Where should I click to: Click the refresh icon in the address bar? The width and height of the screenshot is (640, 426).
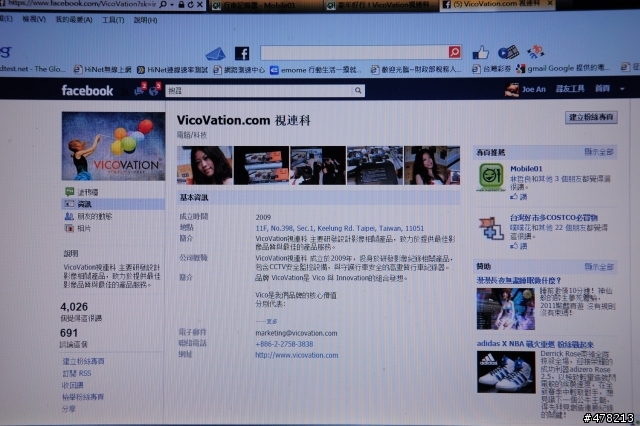pos(191,4)
